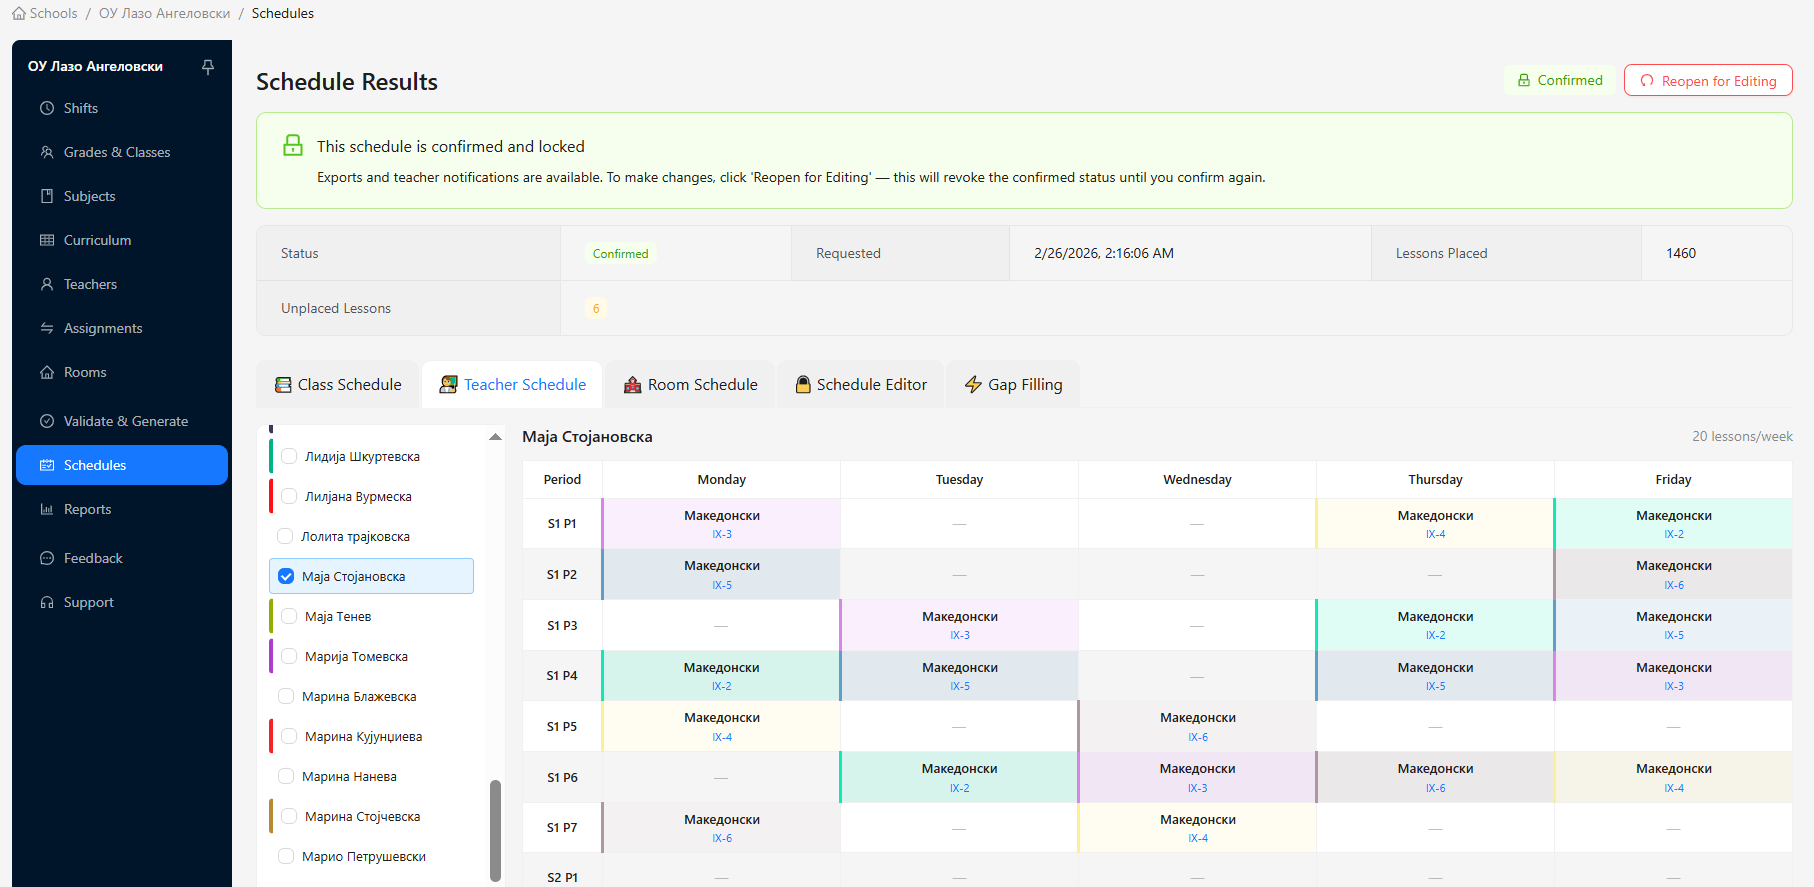This screenshot has width=1814, height=887.
Task: Click the Subjects book icon in the sidebar
Action: coord(47,196)
